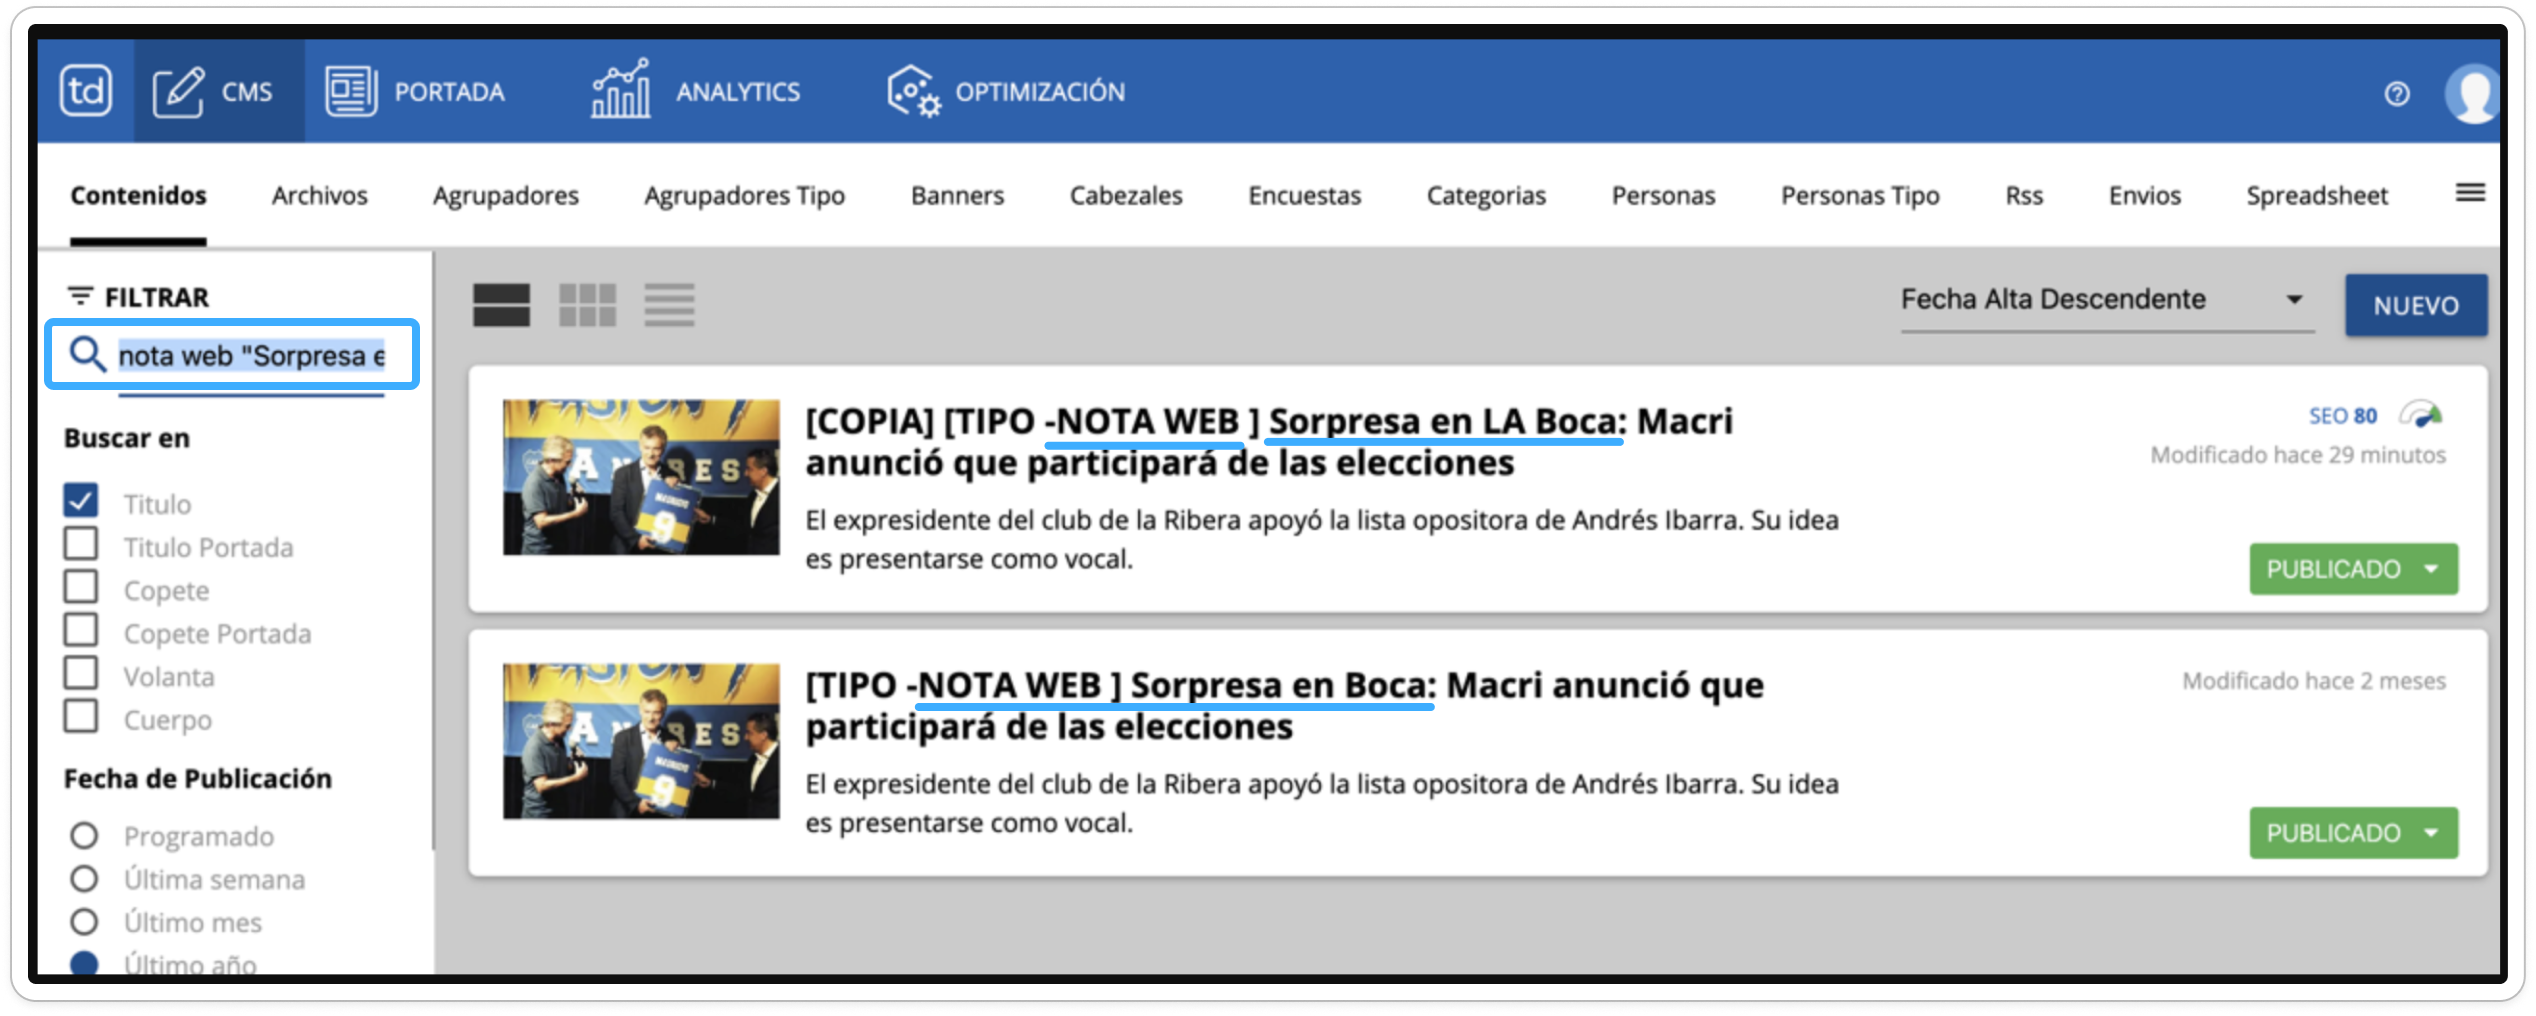The image size is (2536, 1016).
Task: Switch to grid view layout
Action: 587,305
